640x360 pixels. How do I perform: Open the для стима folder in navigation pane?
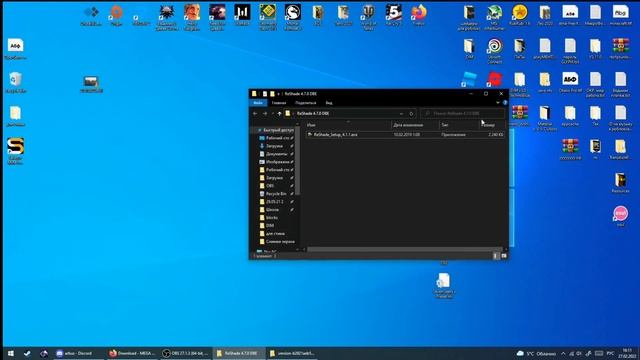275,233
